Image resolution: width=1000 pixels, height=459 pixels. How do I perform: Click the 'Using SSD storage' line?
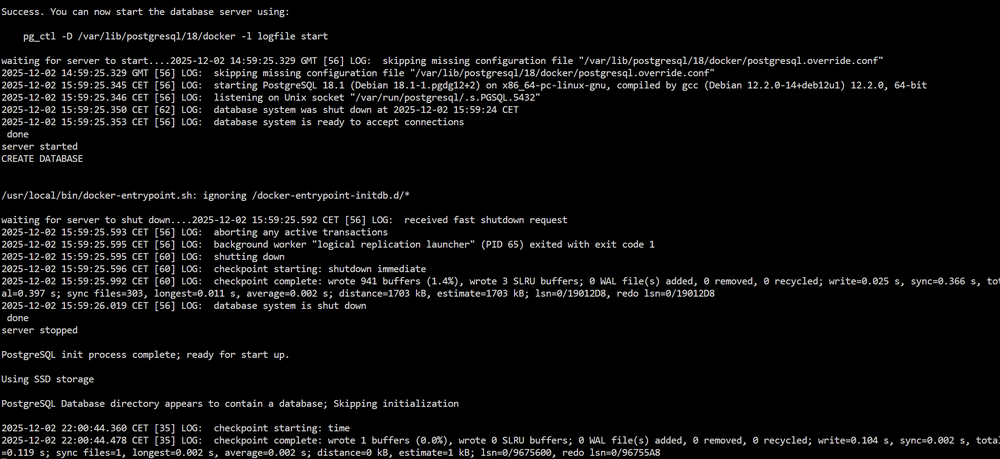tap(48, 379)
